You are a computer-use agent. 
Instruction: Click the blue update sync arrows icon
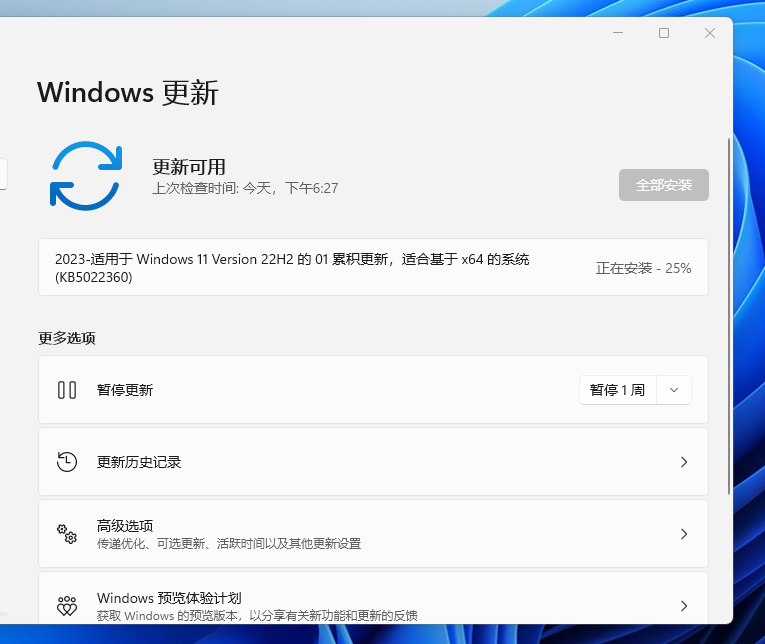86,176
